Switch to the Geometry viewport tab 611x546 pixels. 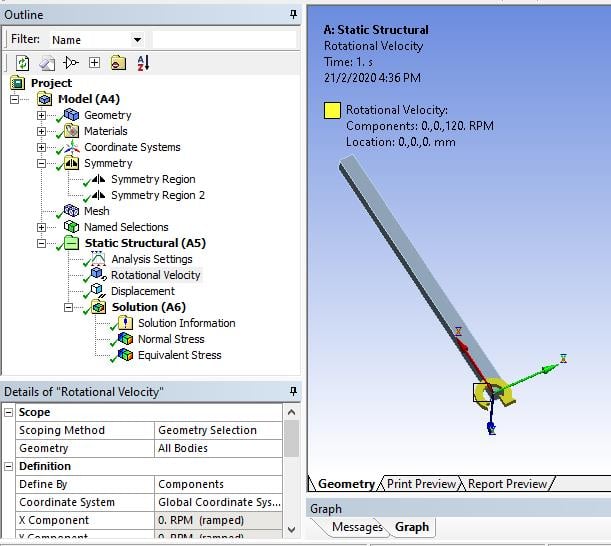pos(346,484)
